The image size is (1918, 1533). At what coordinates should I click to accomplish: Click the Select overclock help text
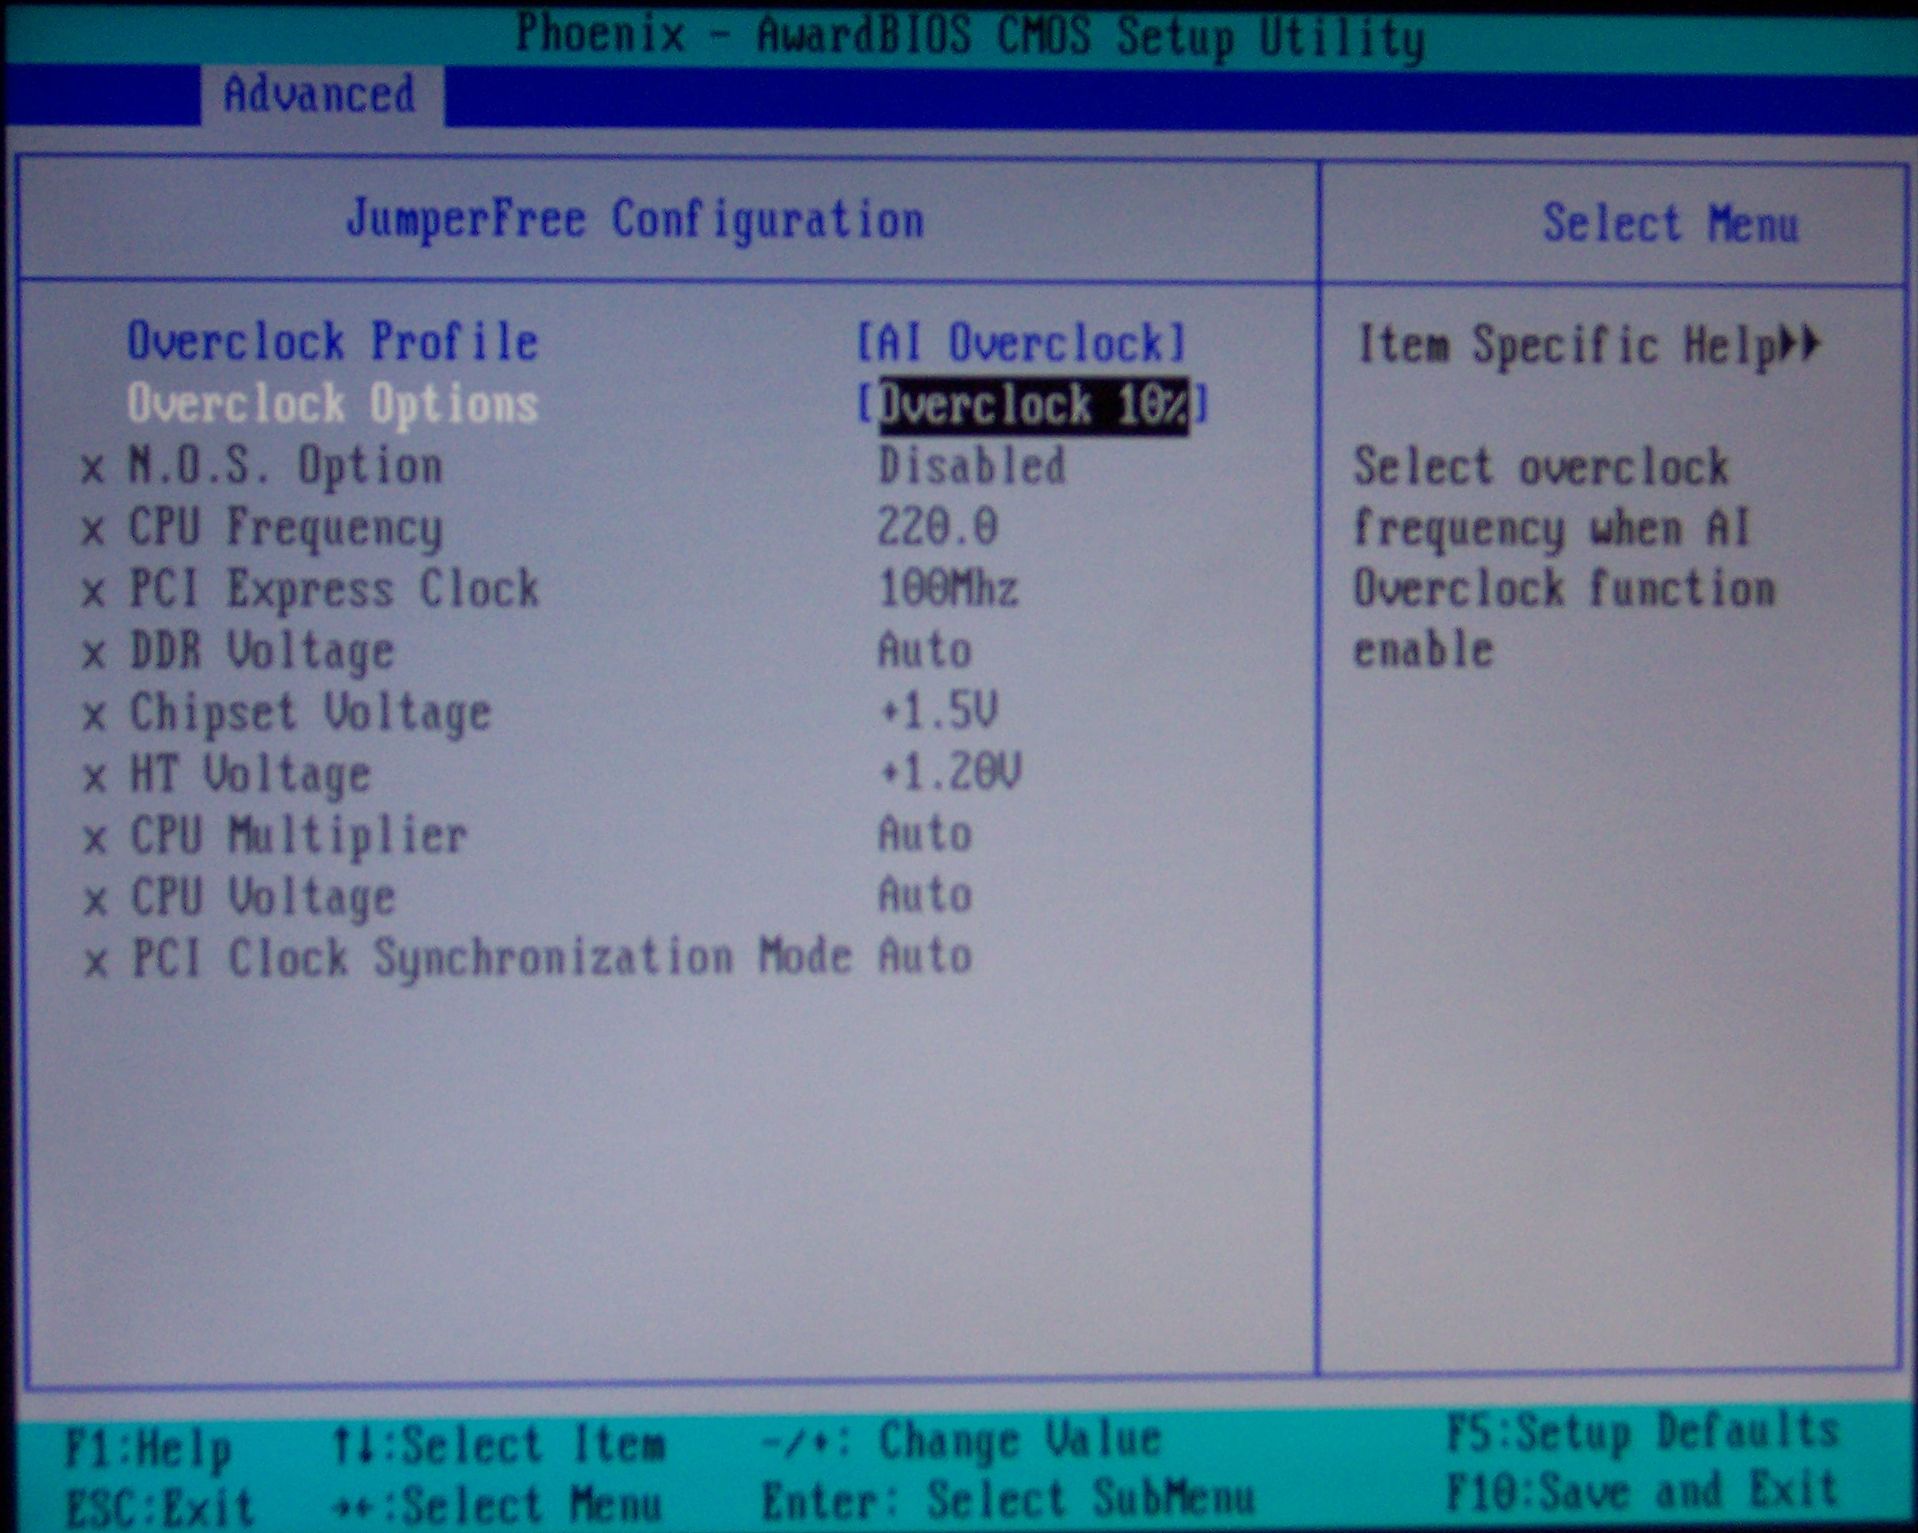pos(1564,559)
